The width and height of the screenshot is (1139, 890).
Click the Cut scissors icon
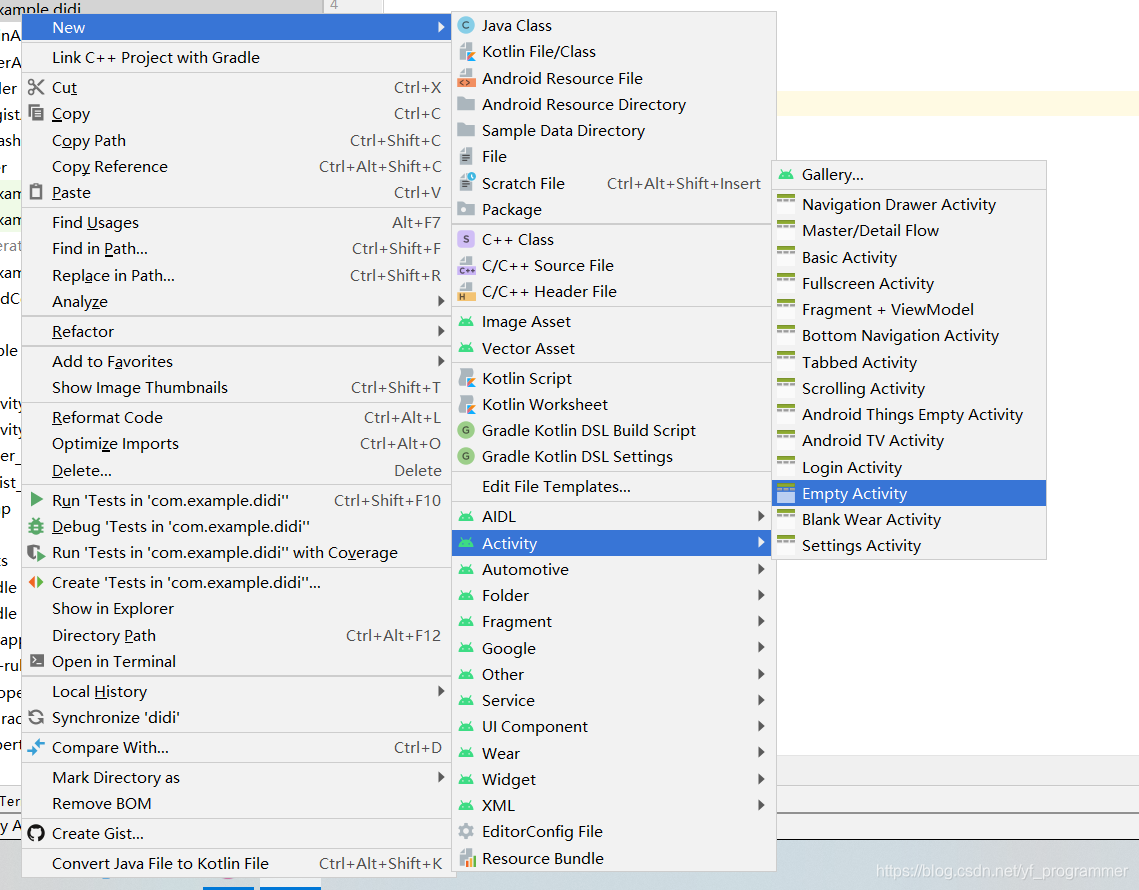tap(36, 87)
